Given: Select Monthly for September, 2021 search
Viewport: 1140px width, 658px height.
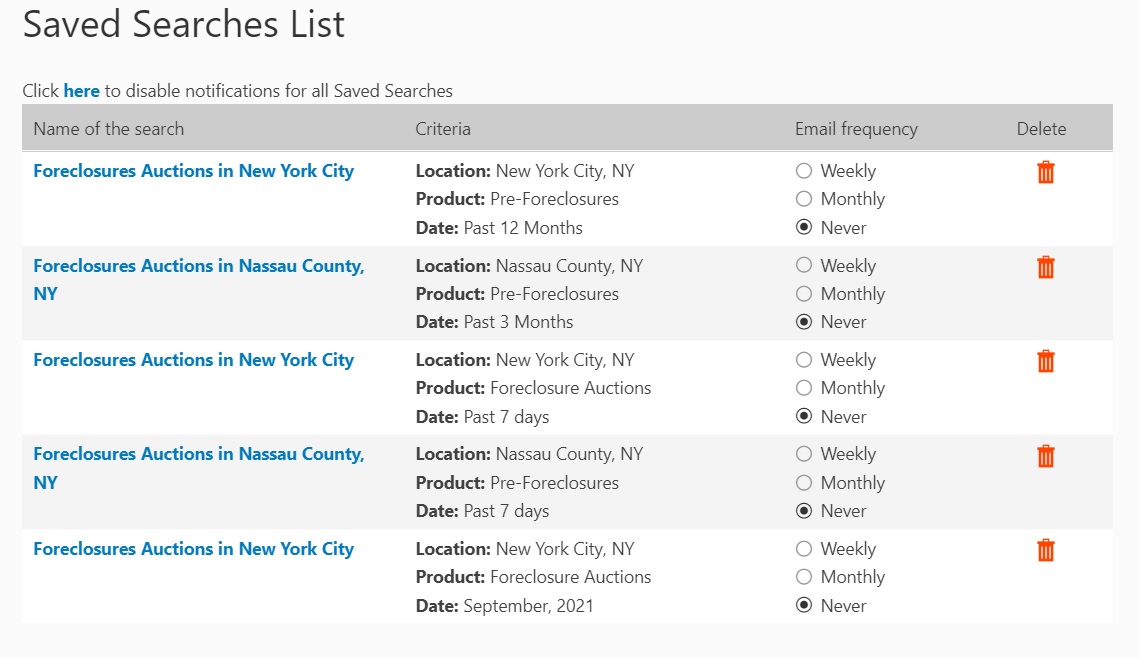Looking at the screenshot, I should click(x=804, y=577).
